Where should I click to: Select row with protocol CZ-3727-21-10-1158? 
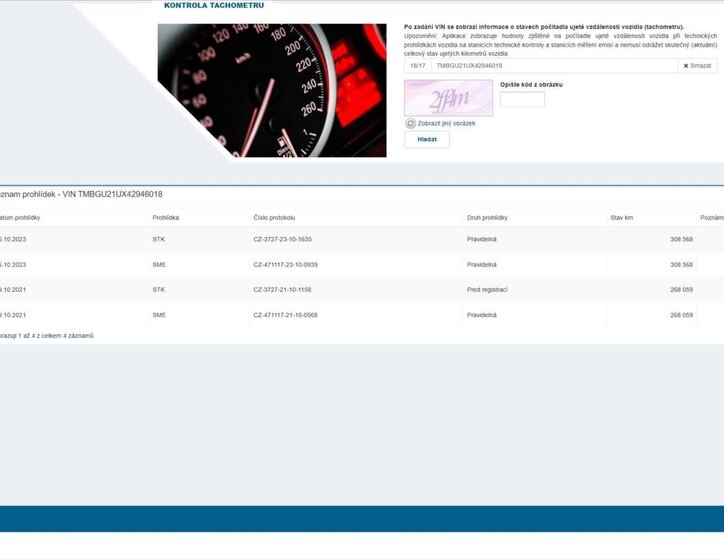[283, 290]
